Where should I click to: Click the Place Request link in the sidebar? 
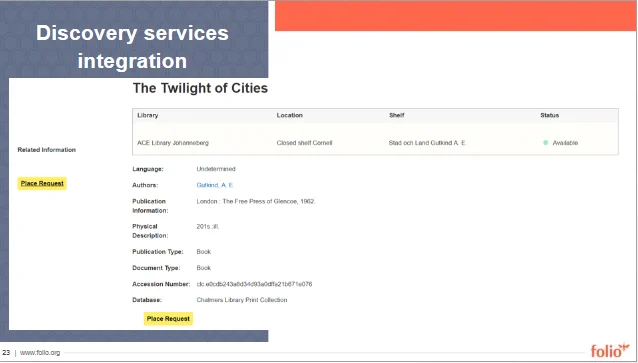click(x=42, y=184)
